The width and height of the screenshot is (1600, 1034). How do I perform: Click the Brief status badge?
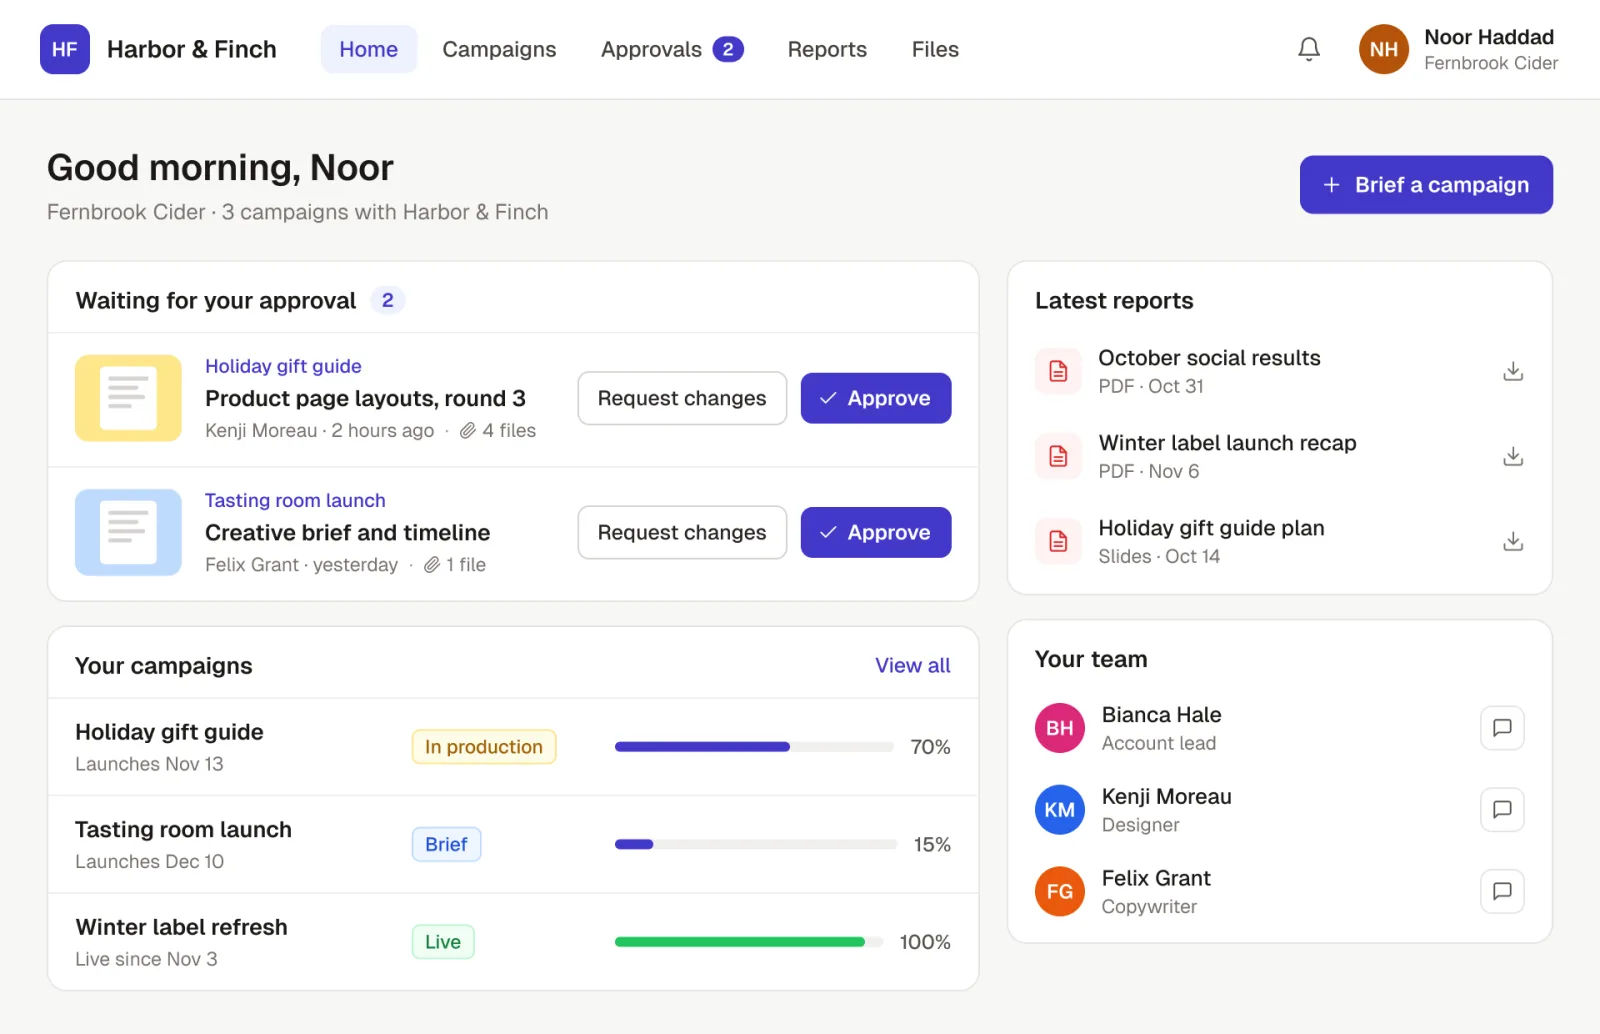446,844
